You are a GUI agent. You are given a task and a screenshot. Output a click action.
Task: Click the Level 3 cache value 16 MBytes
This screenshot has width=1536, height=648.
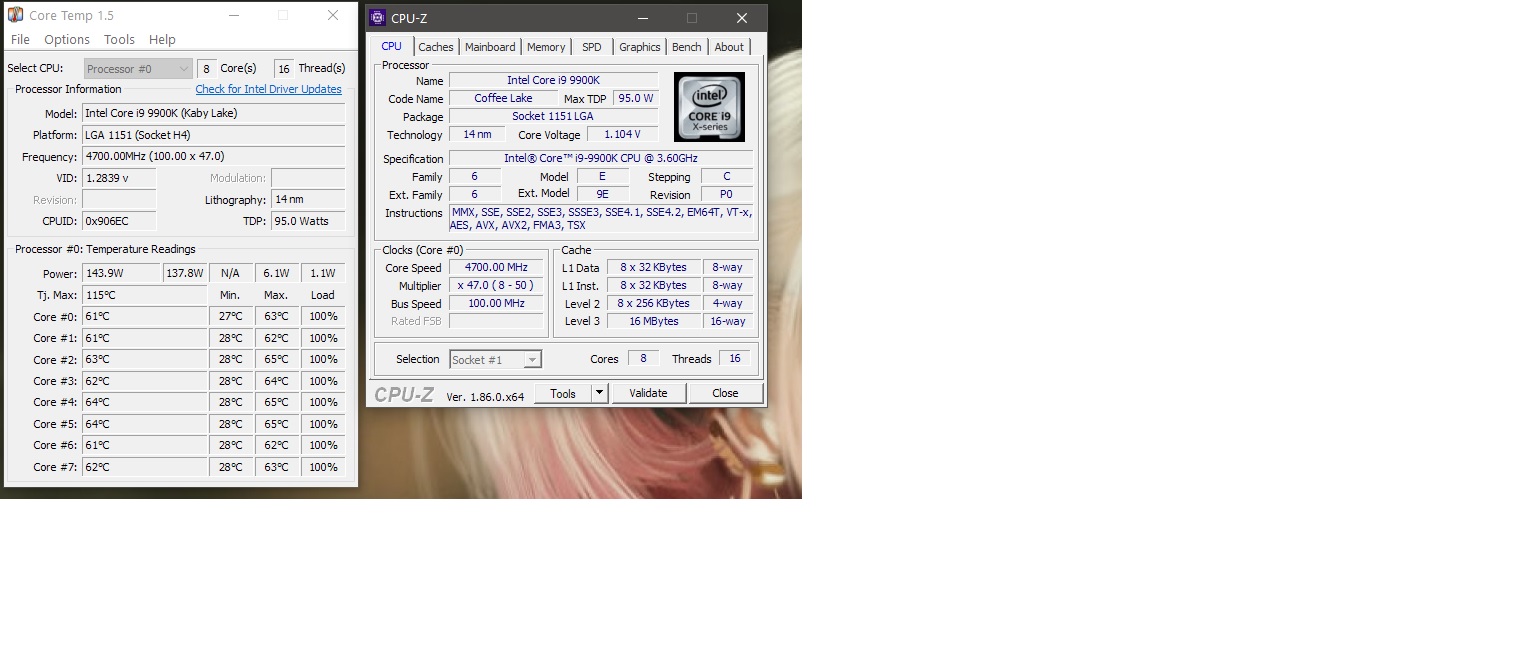click(x=654, y=321)
